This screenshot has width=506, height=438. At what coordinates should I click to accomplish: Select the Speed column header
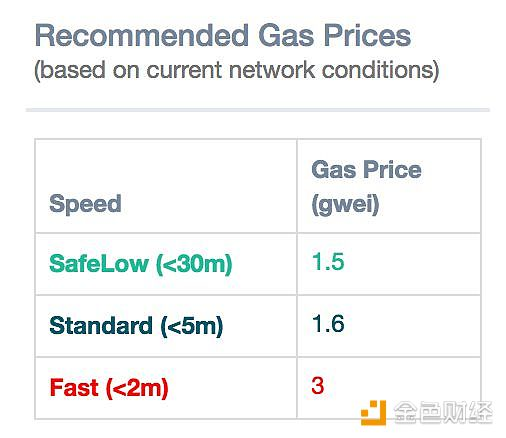(85, 203)
